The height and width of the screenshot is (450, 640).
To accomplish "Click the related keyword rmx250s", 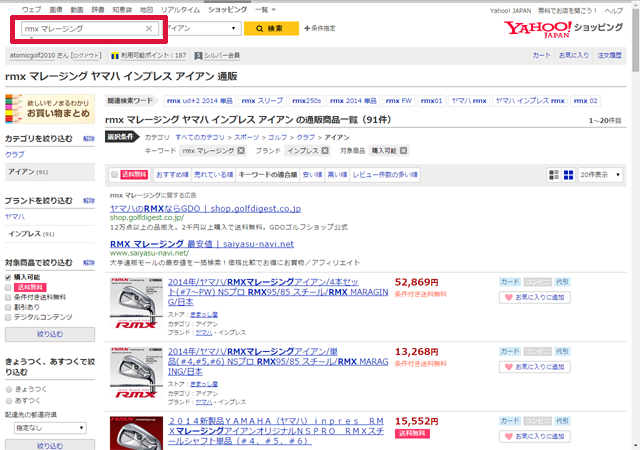I will (307, 100).
